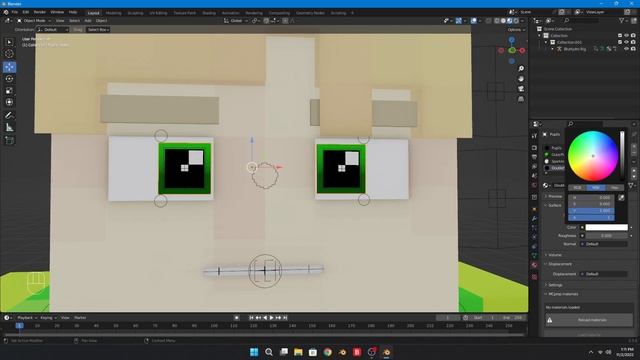Open the Tool properties tab icon
This screenshot has width=640, height=360.
[534, 136]
